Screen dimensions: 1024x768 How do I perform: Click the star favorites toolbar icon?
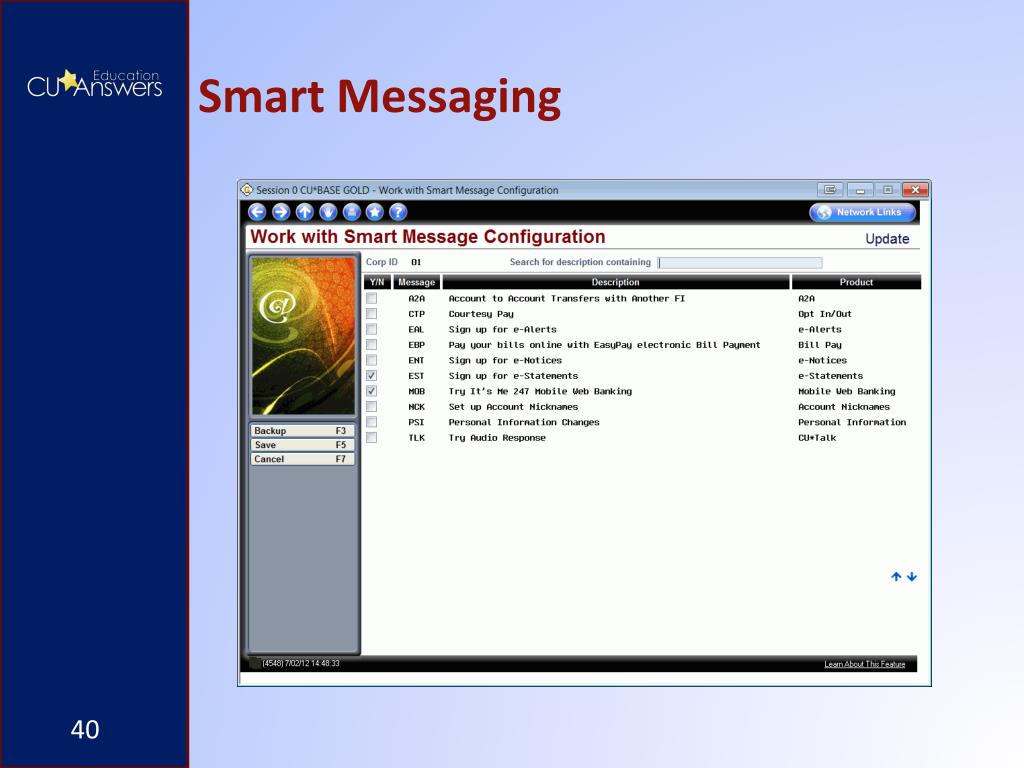click(375, 212)
